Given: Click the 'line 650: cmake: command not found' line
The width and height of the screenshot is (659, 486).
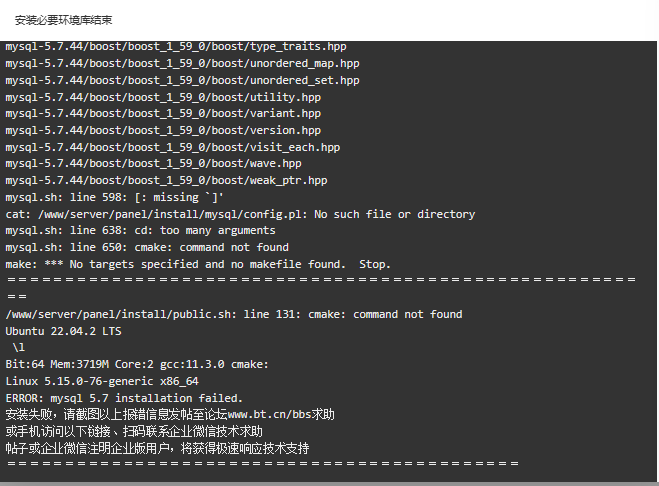Looking at the screenshot, I should (x=147, y=247).
